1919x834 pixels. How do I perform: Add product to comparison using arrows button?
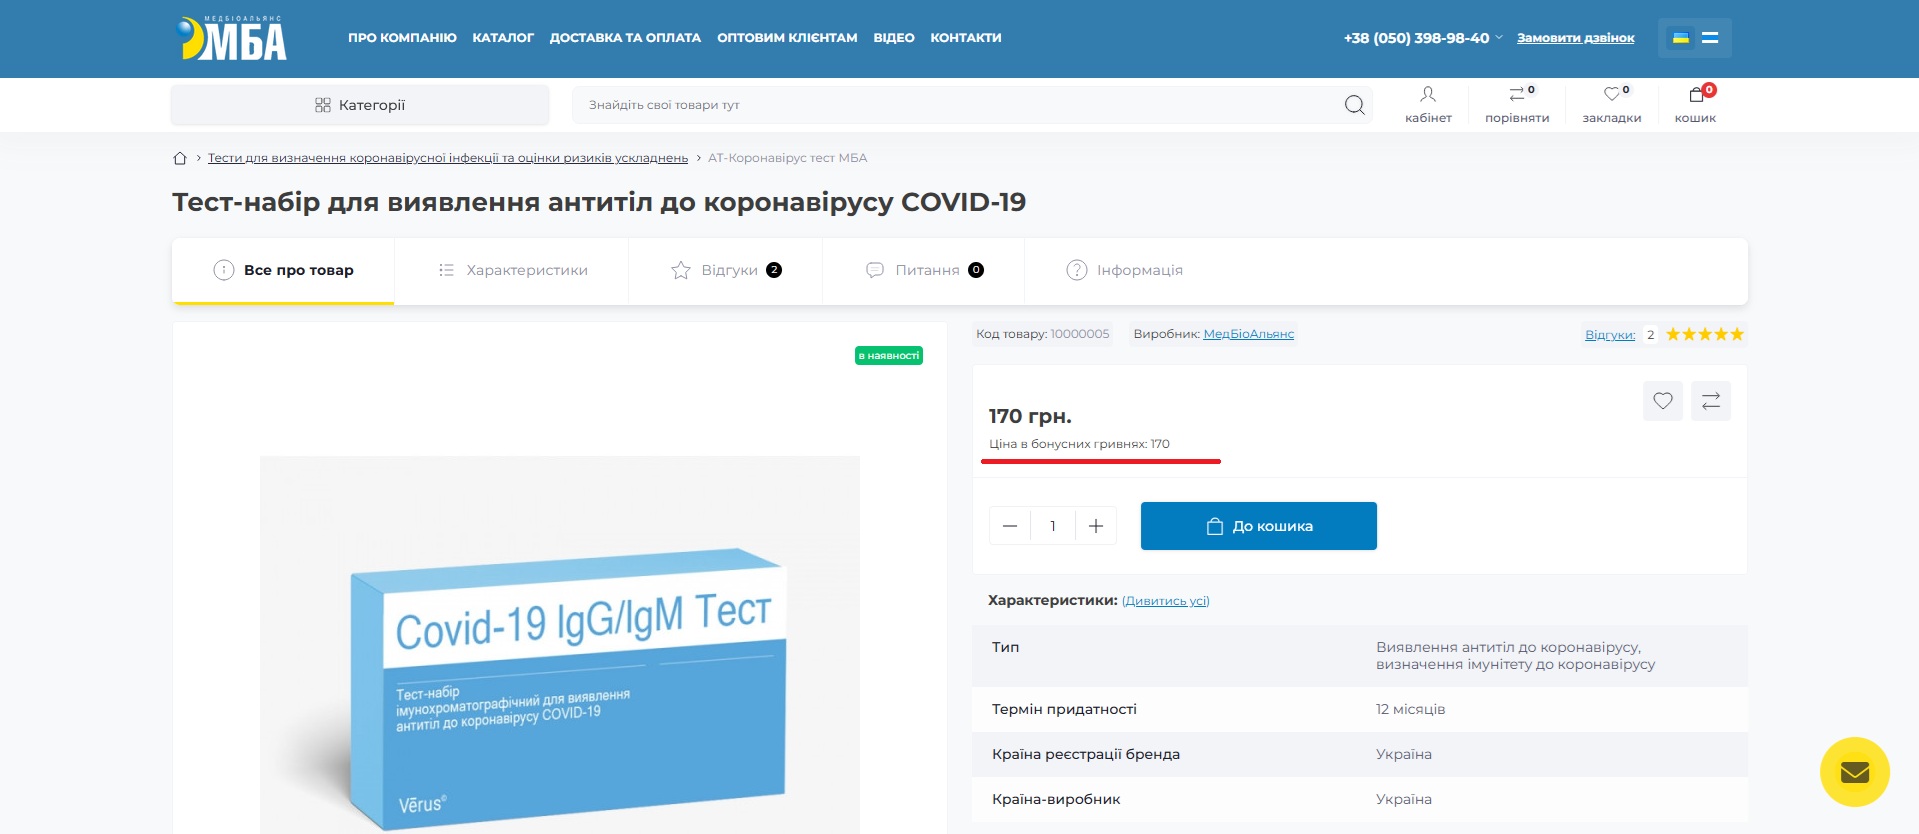click(1710, 401)
